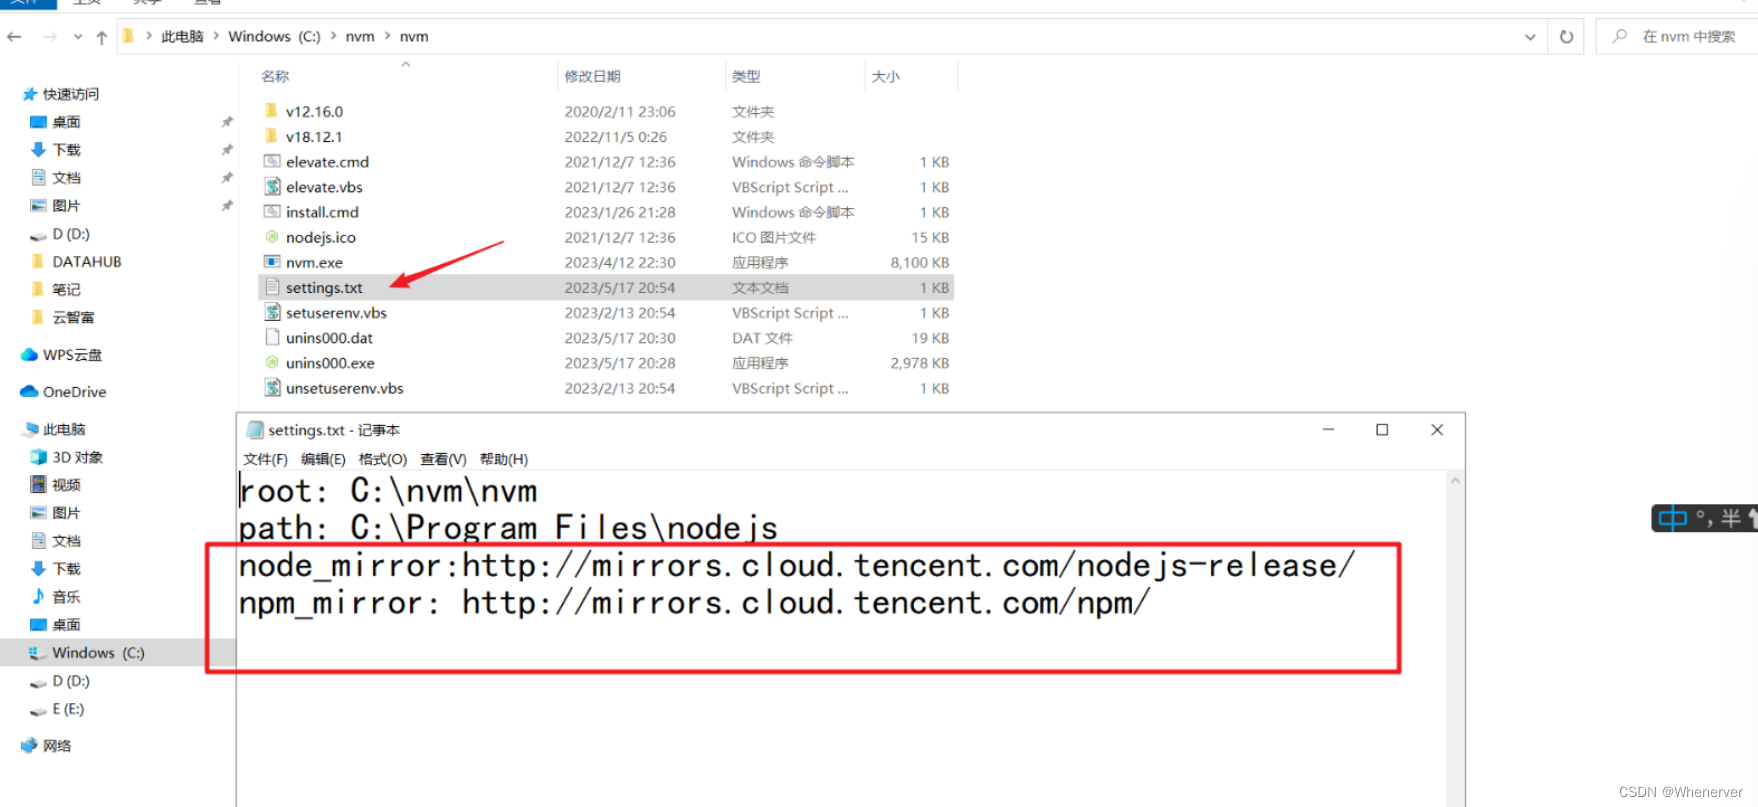
Task: Sort files by 修改日期 column
Action: 592,76
